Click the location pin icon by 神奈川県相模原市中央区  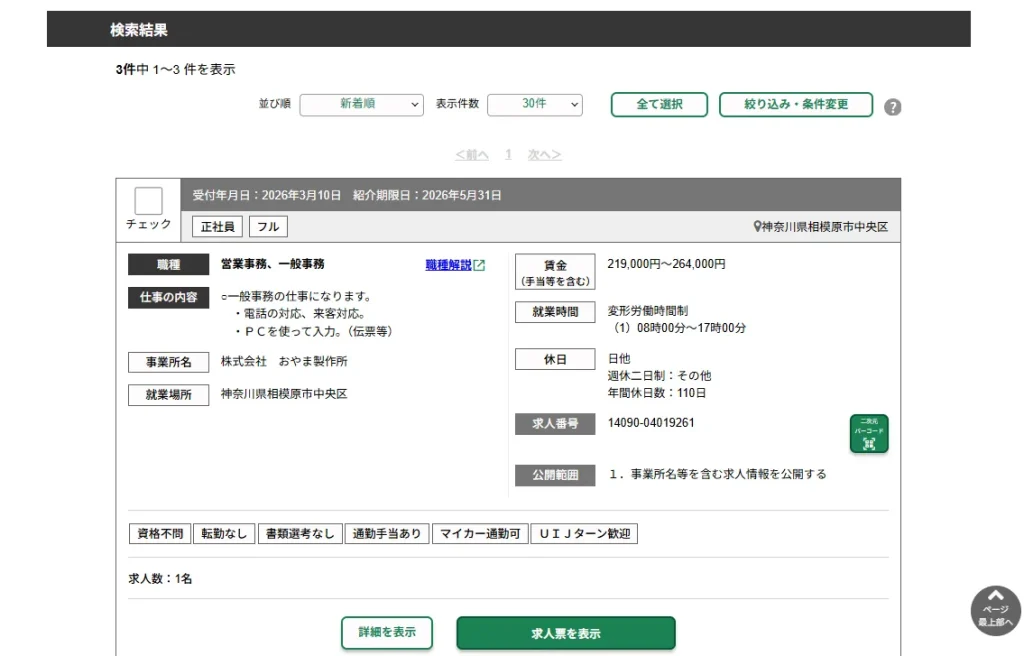(757, 226)
